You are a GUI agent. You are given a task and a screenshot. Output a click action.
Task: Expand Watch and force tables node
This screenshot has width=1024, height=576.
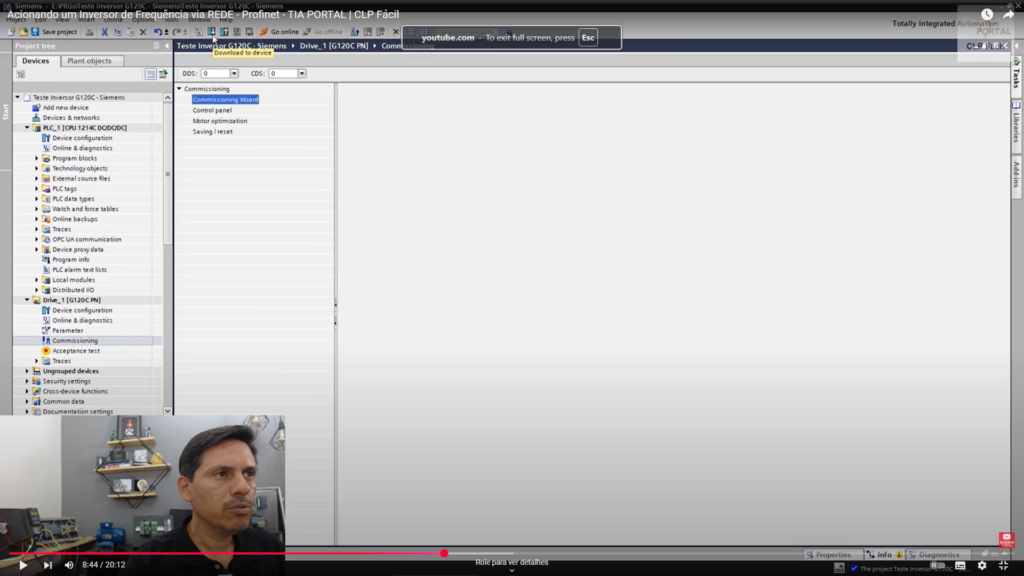click(x=37, y=209)
